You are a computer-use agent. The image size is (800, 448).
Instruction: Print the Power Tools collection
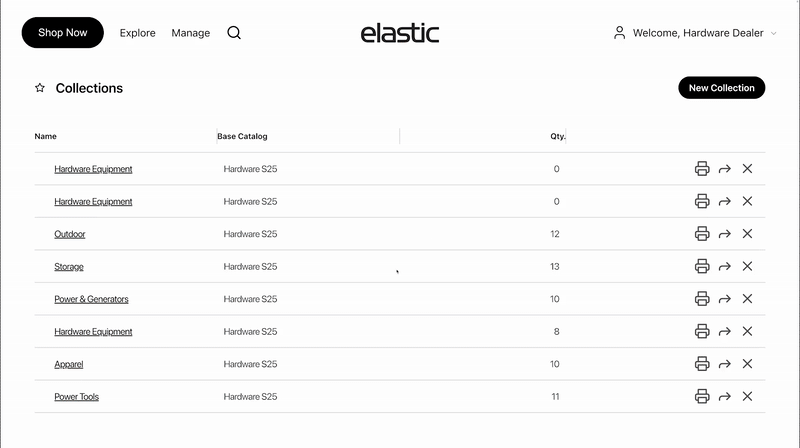point(702,397)
